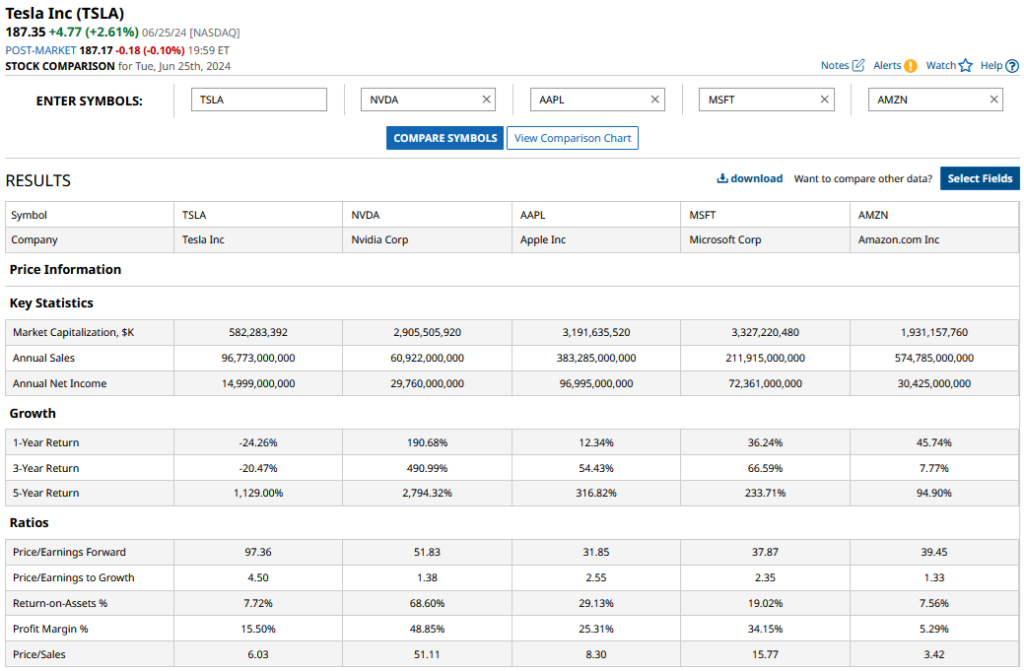Focus the TSLA symbol input field

(x=258, y=100)
